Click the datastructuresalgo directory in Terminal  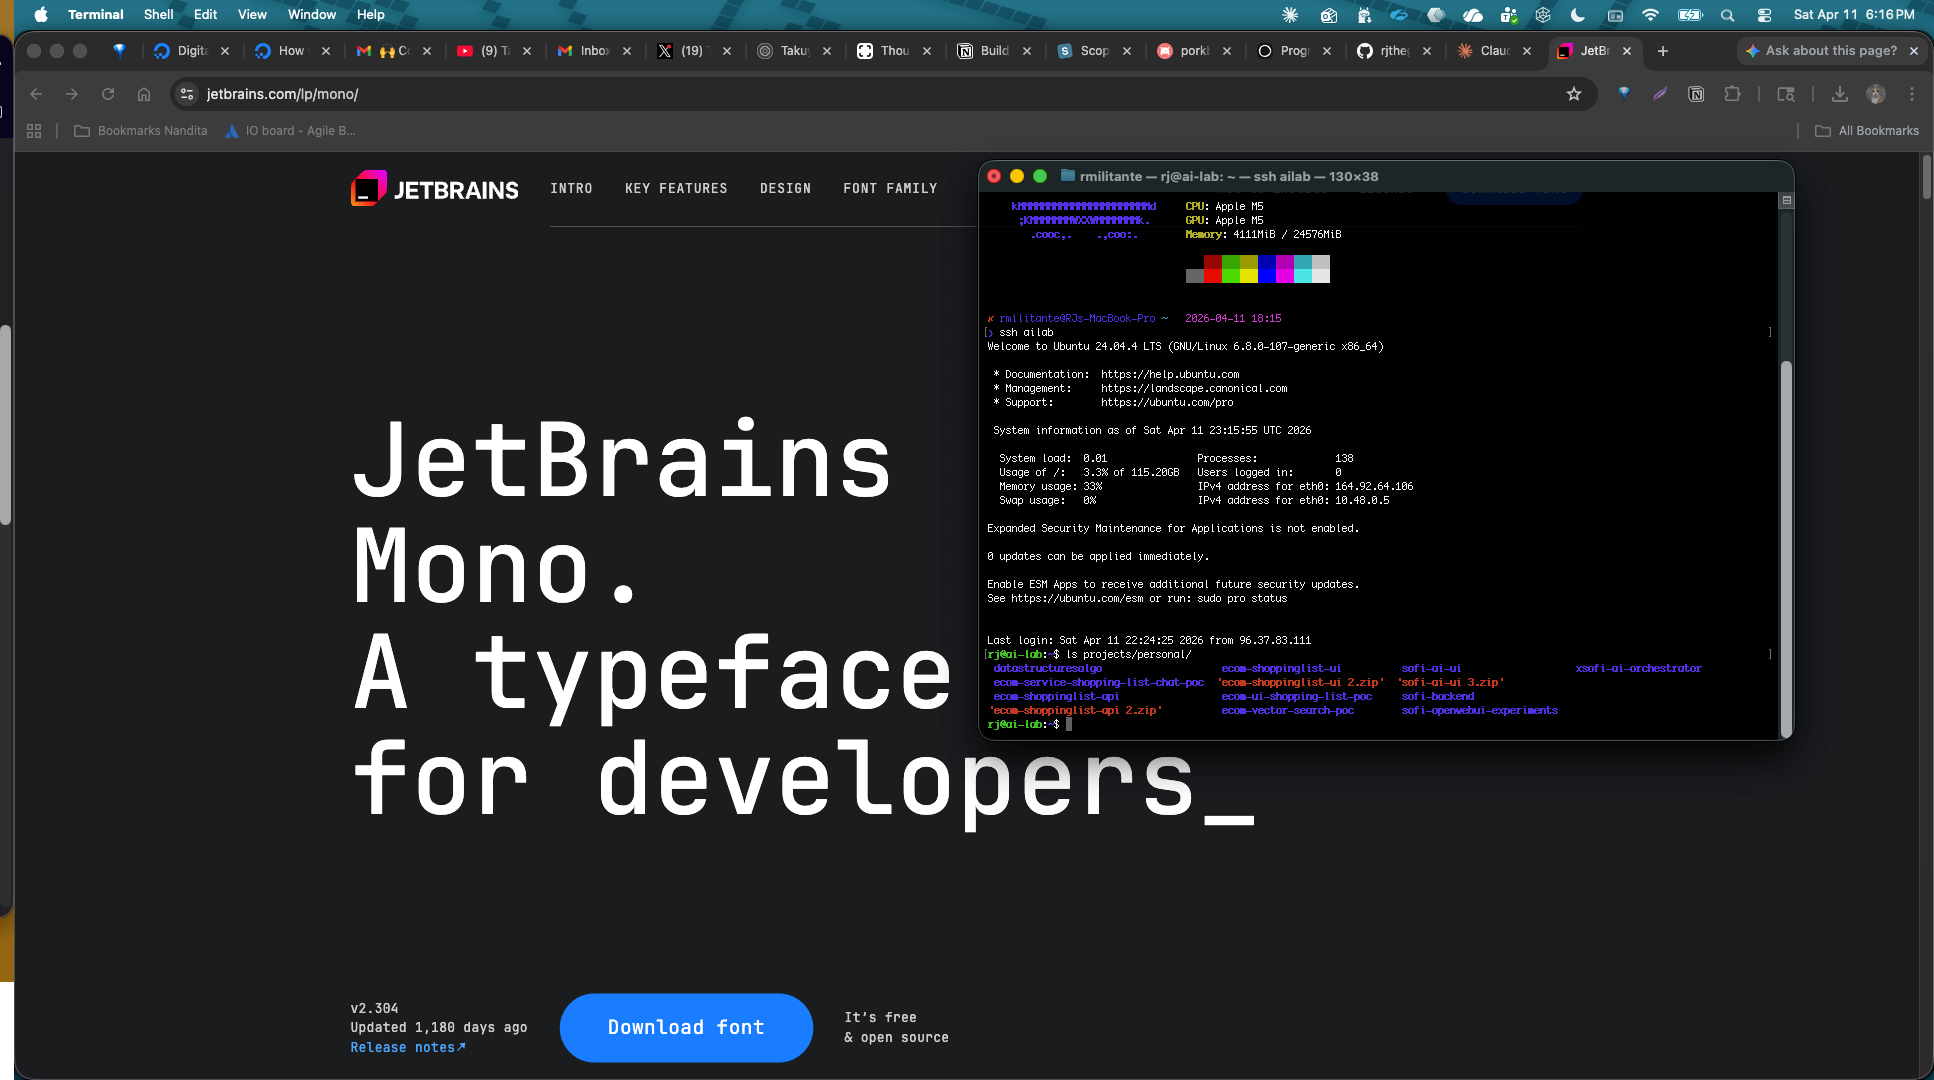point(1047,668)
